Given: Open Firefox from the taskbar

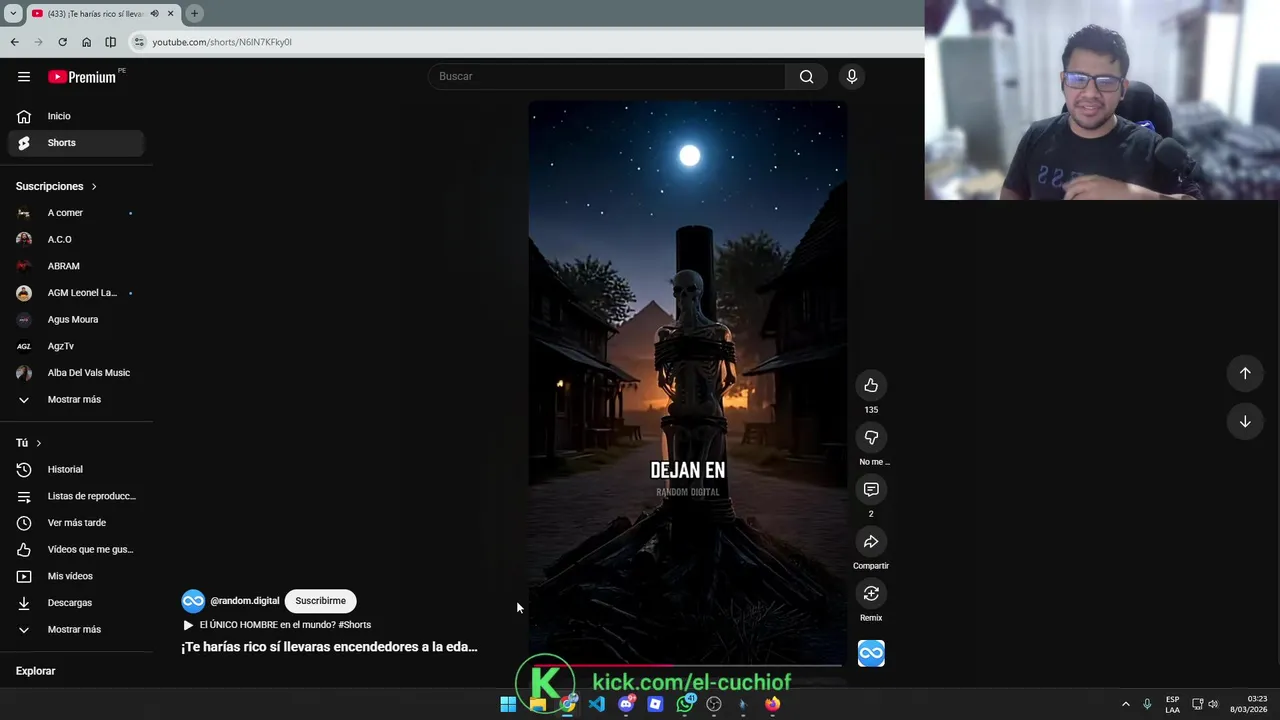Looking at the screenshot, I should pyautogui.click(x=773, y=704).
